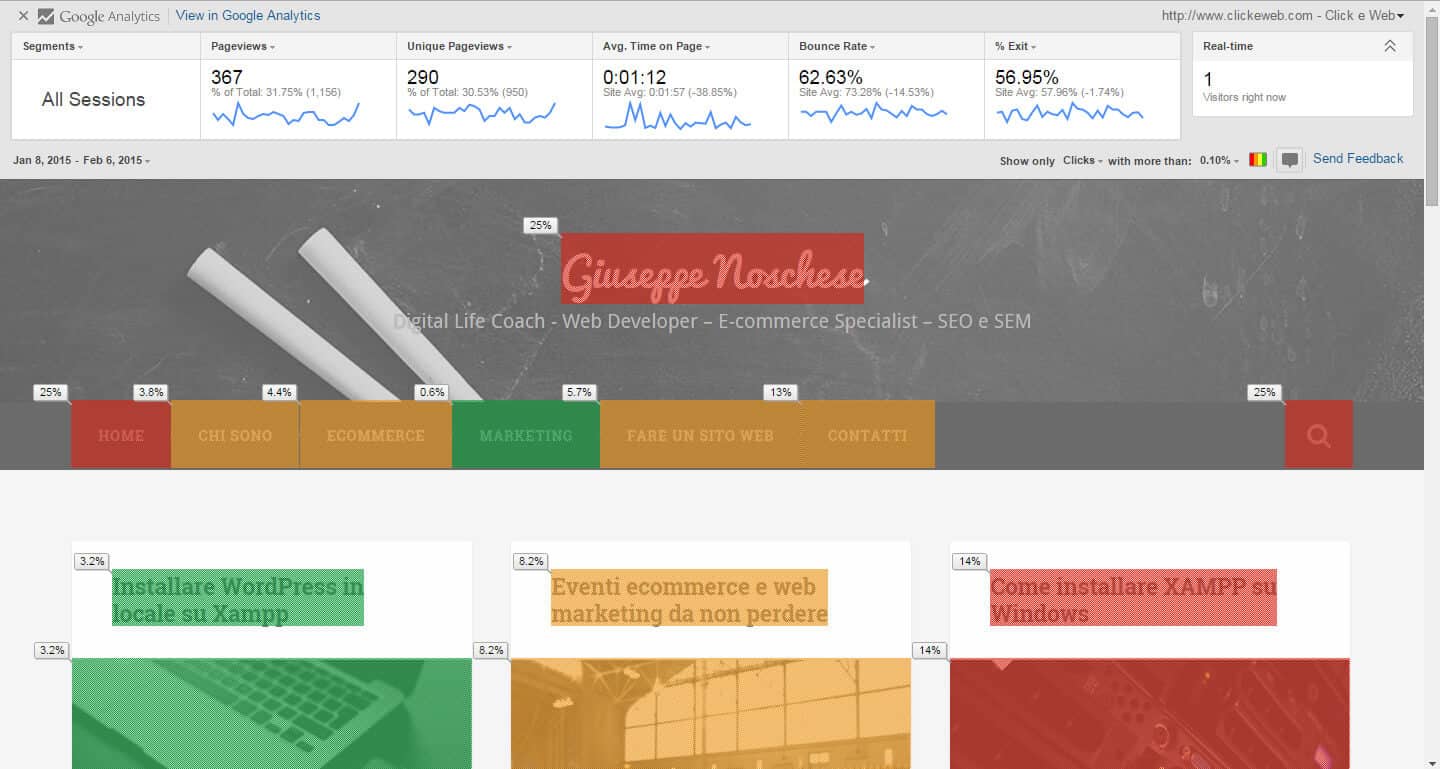
Task: Open the View in Google Analytics link
Action: click(x=248, y=16)
